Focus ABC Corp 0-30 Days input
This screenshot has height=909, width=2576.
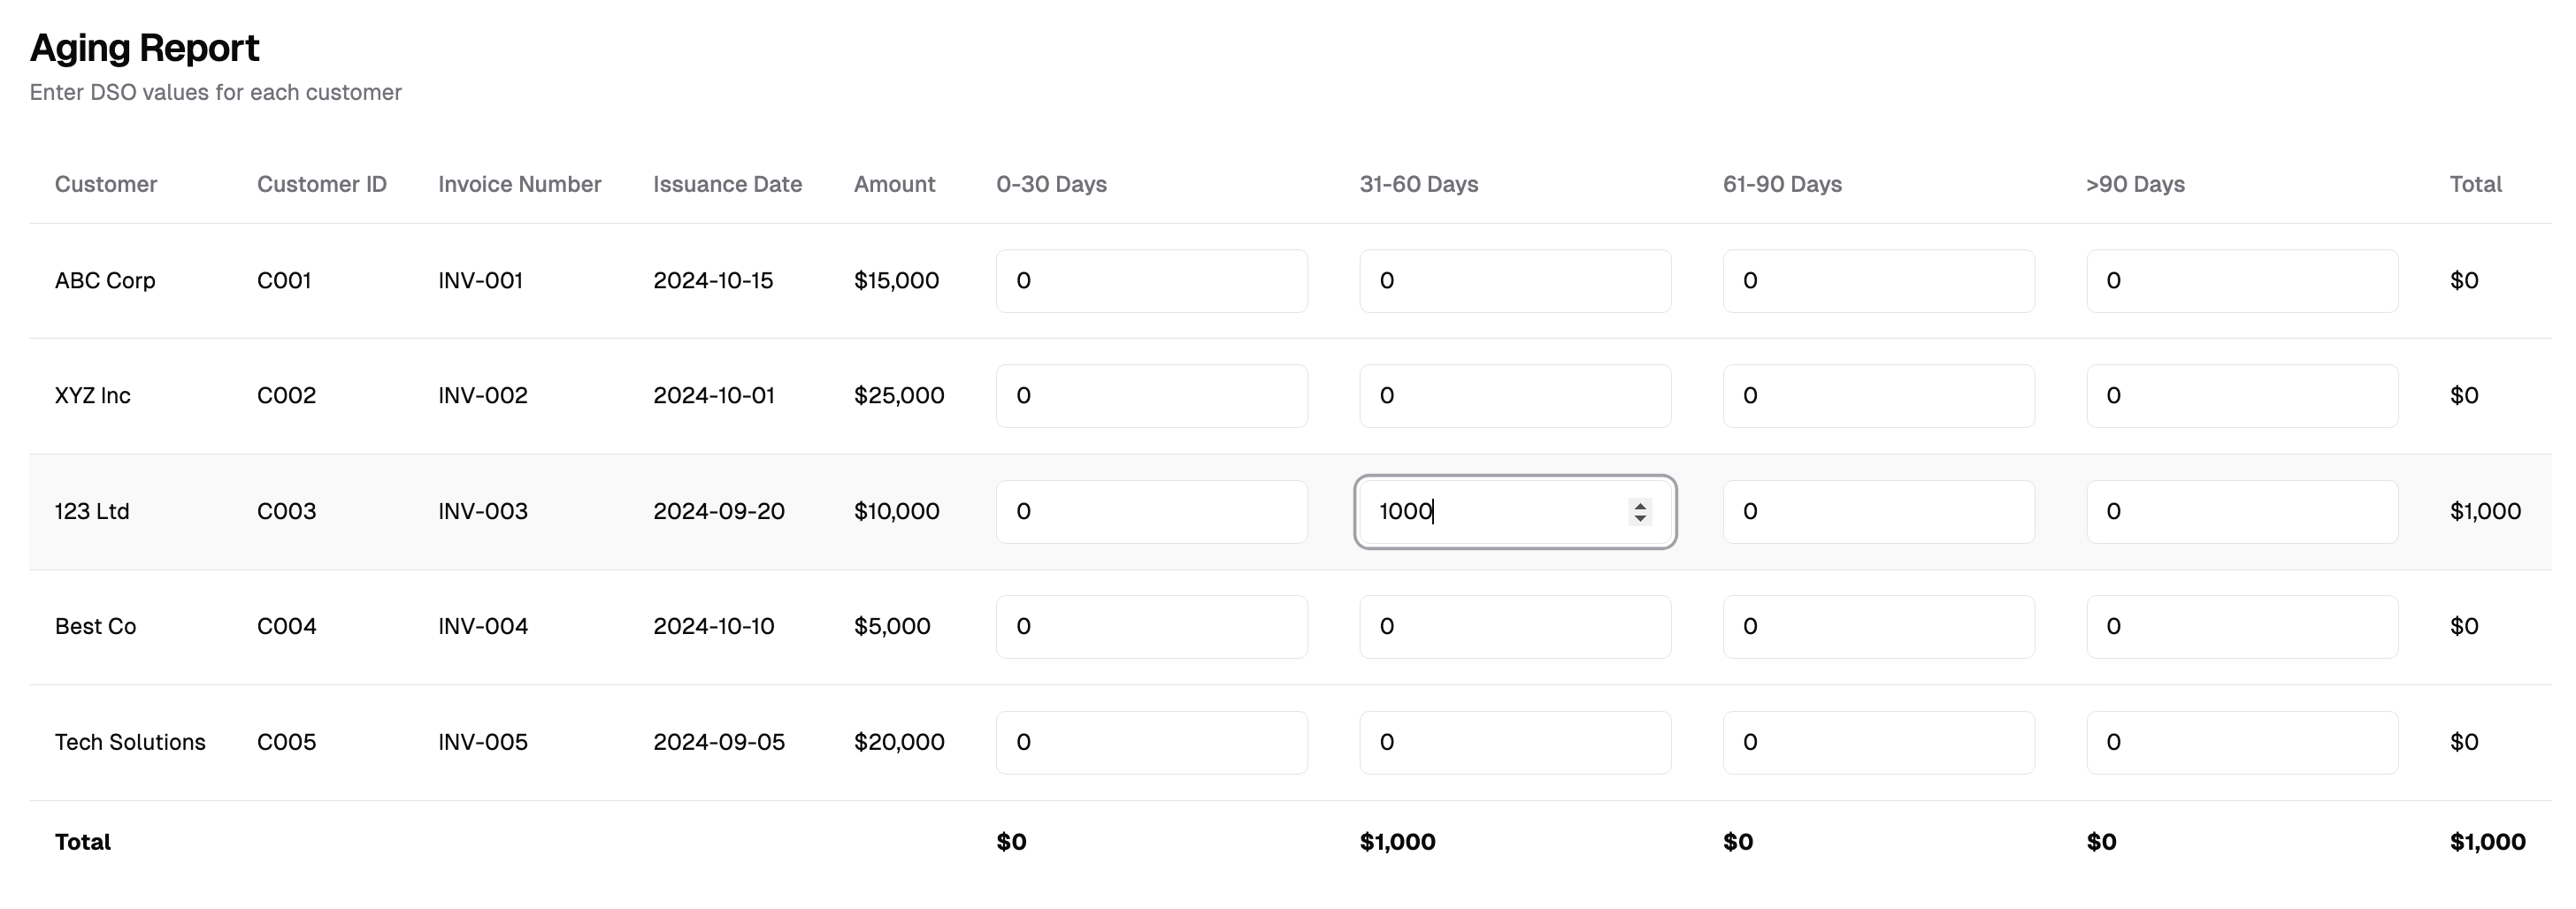coord(1152,281)
